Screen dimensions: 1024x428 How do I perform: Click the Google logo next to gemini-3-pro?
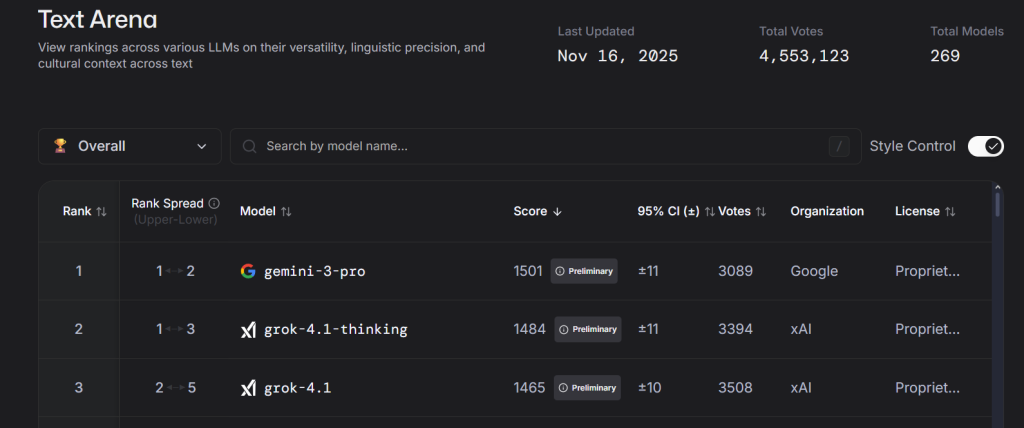coord(249,271)
